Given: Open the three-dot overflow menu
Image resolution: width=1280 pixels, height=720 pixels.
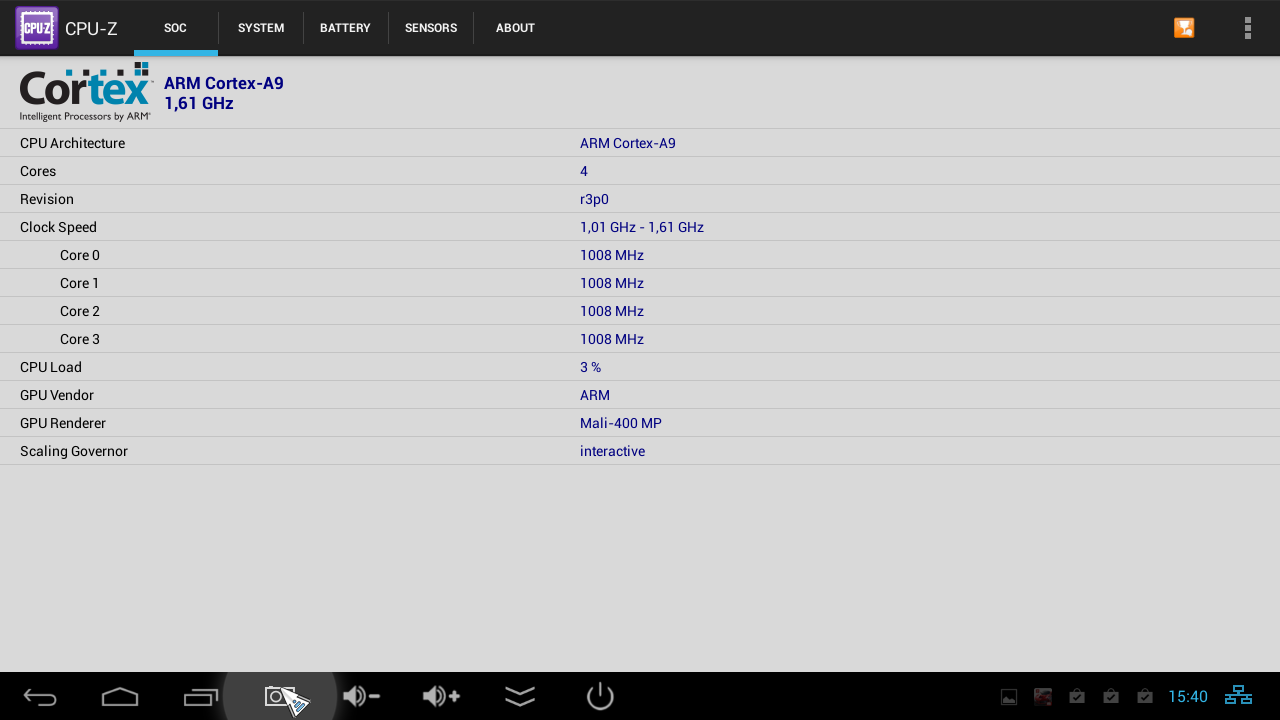Looking at the screenshot, I should point(1248,28).
